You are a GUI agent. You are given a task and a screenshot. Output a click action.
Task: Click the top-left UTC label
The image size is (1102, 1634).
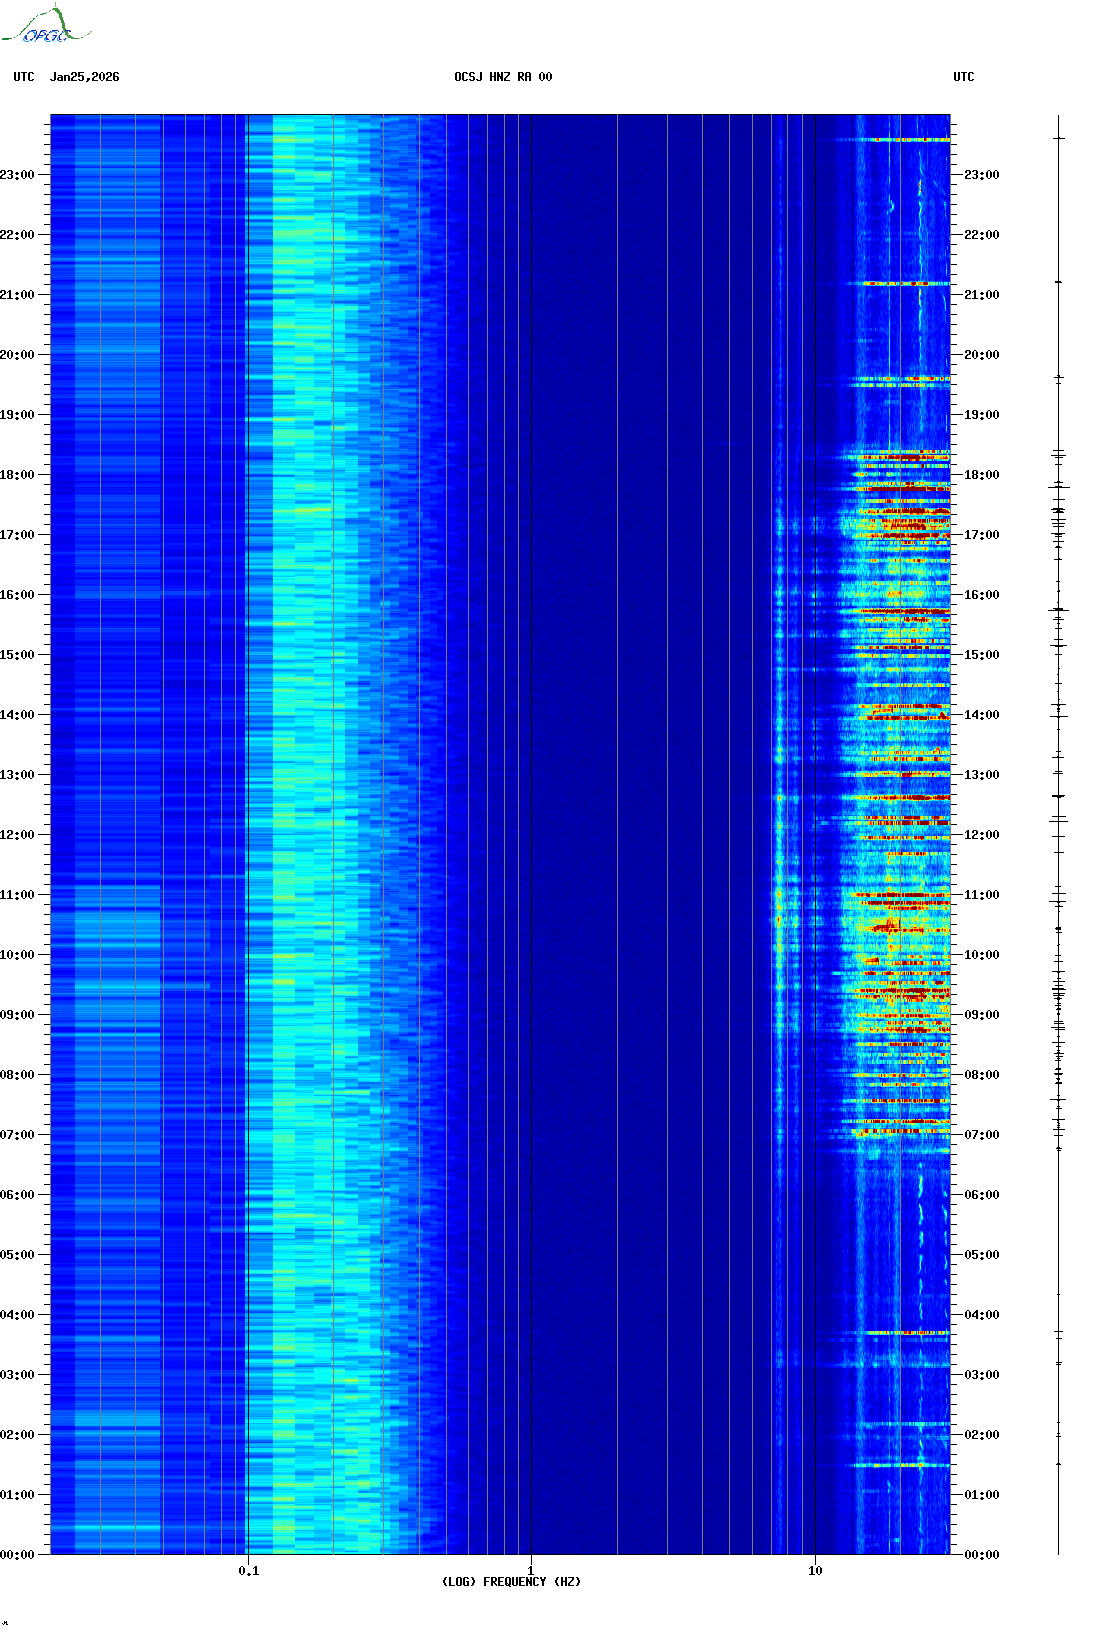[x=24, y=77]
